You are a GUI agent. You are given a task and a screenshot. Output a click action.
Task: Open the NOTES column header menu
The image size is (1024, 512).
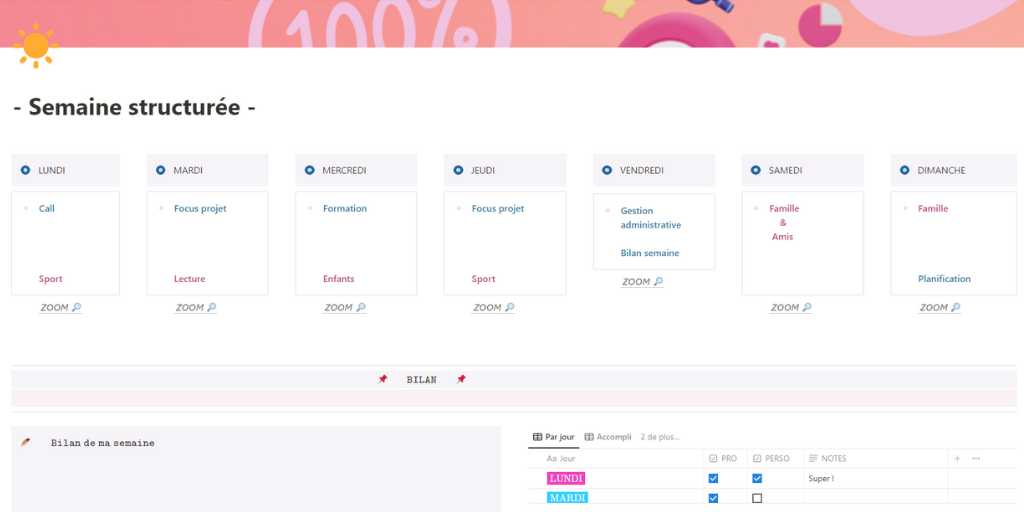coord(833,458)
